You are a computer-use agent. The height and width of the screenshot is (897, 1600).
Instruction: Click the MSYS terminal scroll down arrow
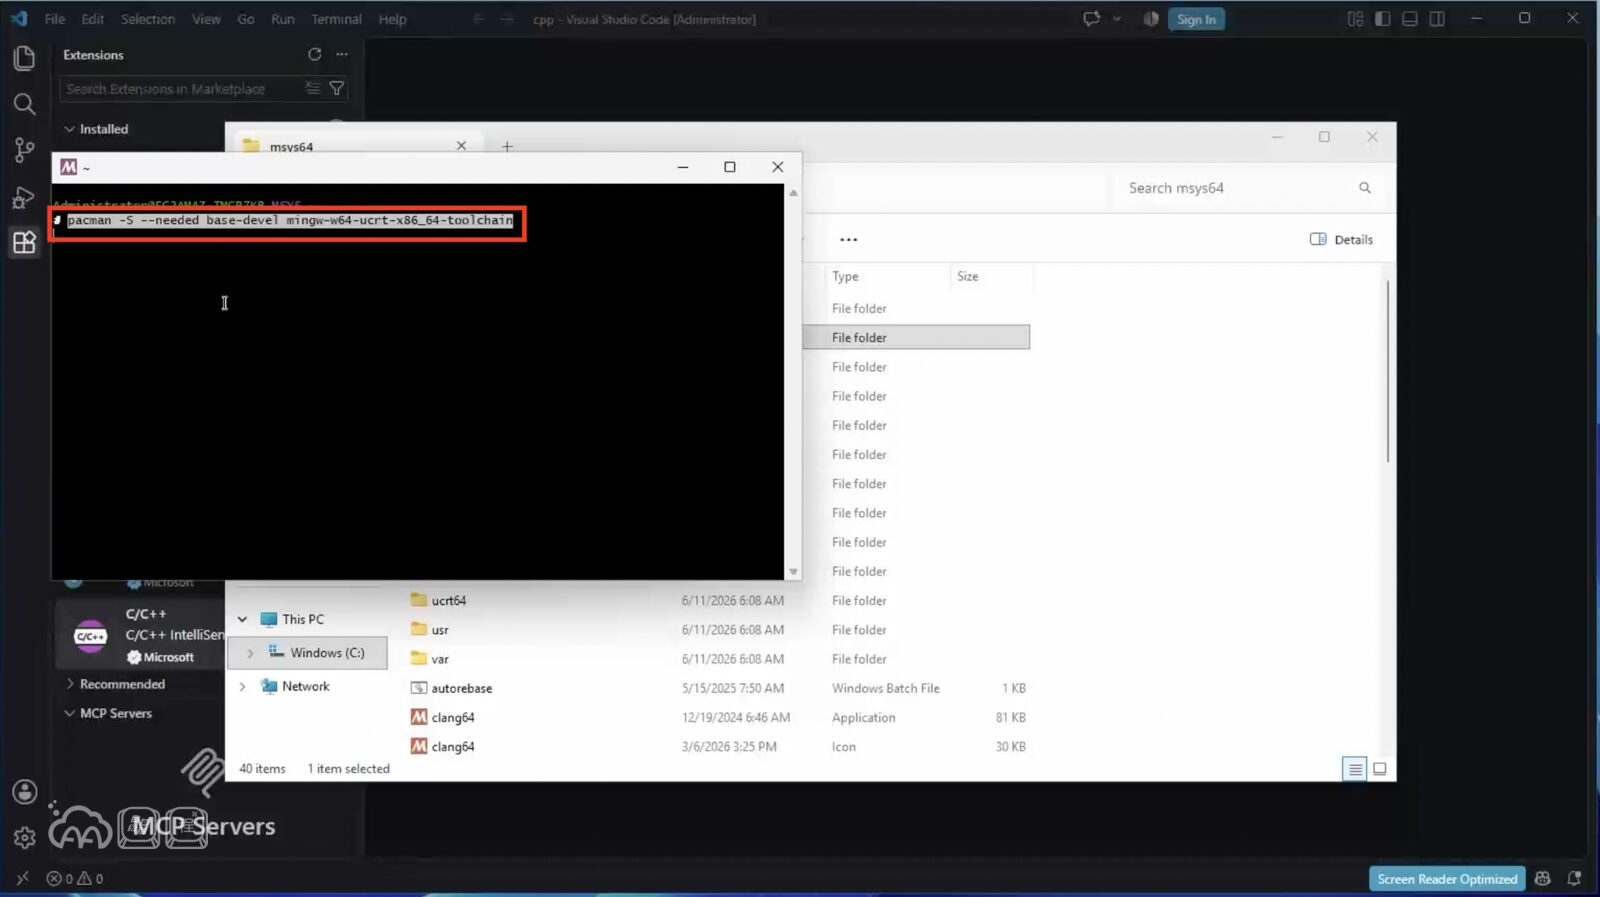click(793, 572)
